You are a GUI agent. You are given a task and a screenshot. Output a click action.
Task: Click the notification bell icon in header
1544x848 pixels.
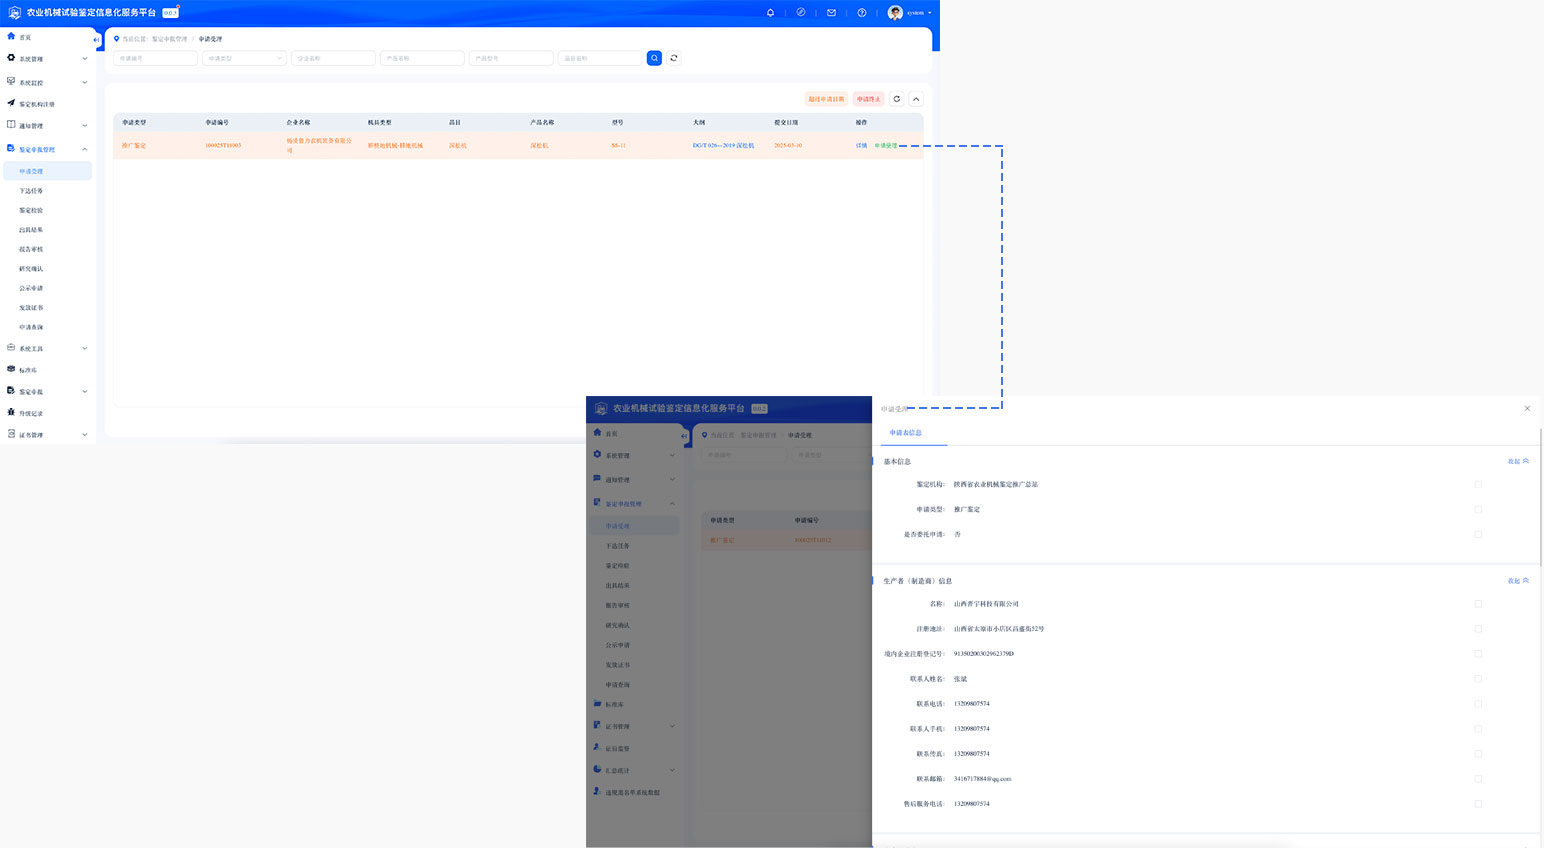click(x=770, y=13)
